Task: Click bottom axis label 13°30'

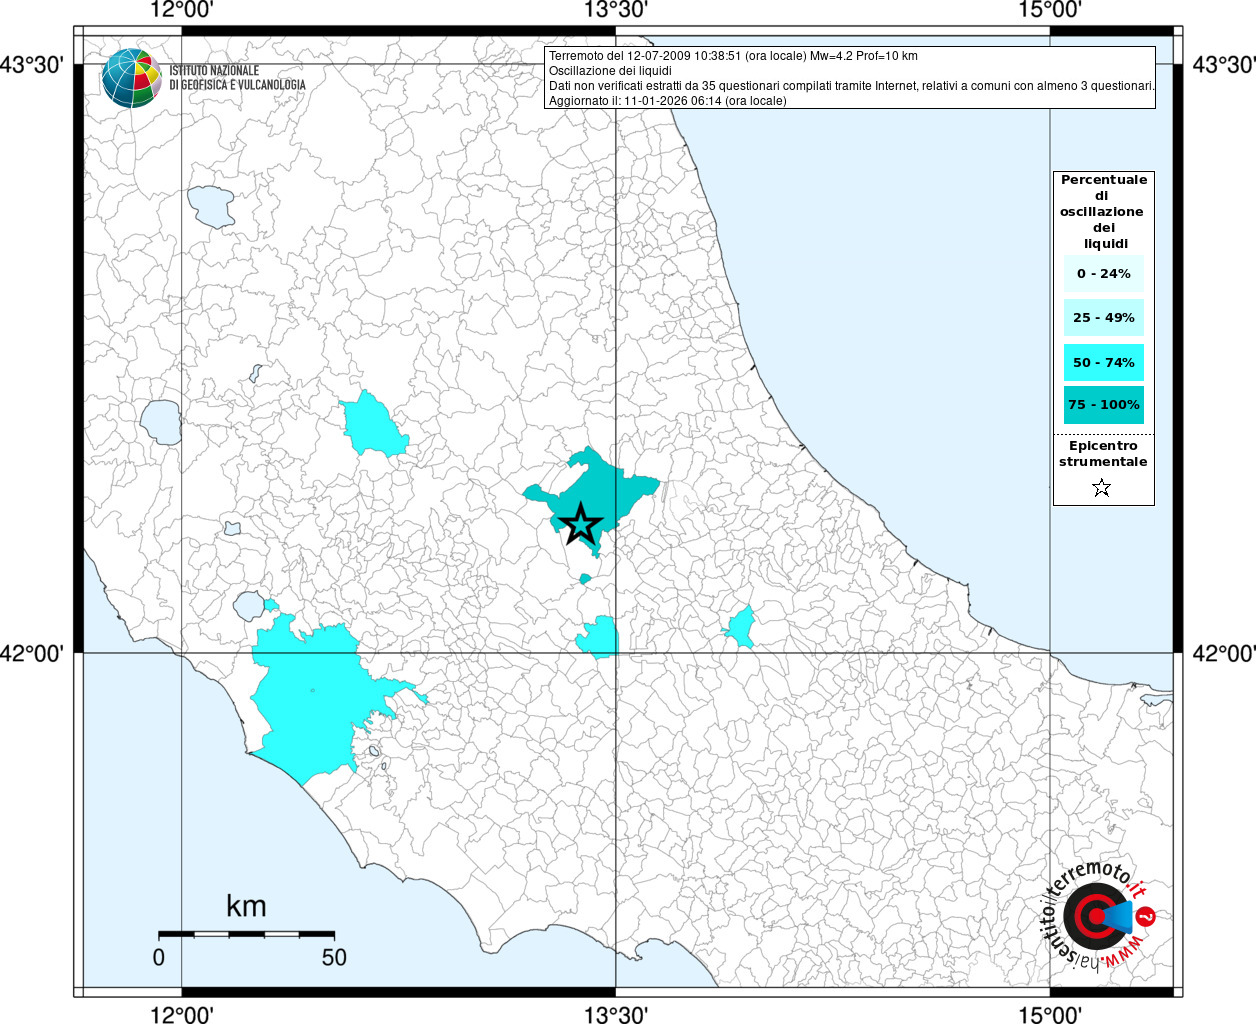Action: (x=616, y=1014)
